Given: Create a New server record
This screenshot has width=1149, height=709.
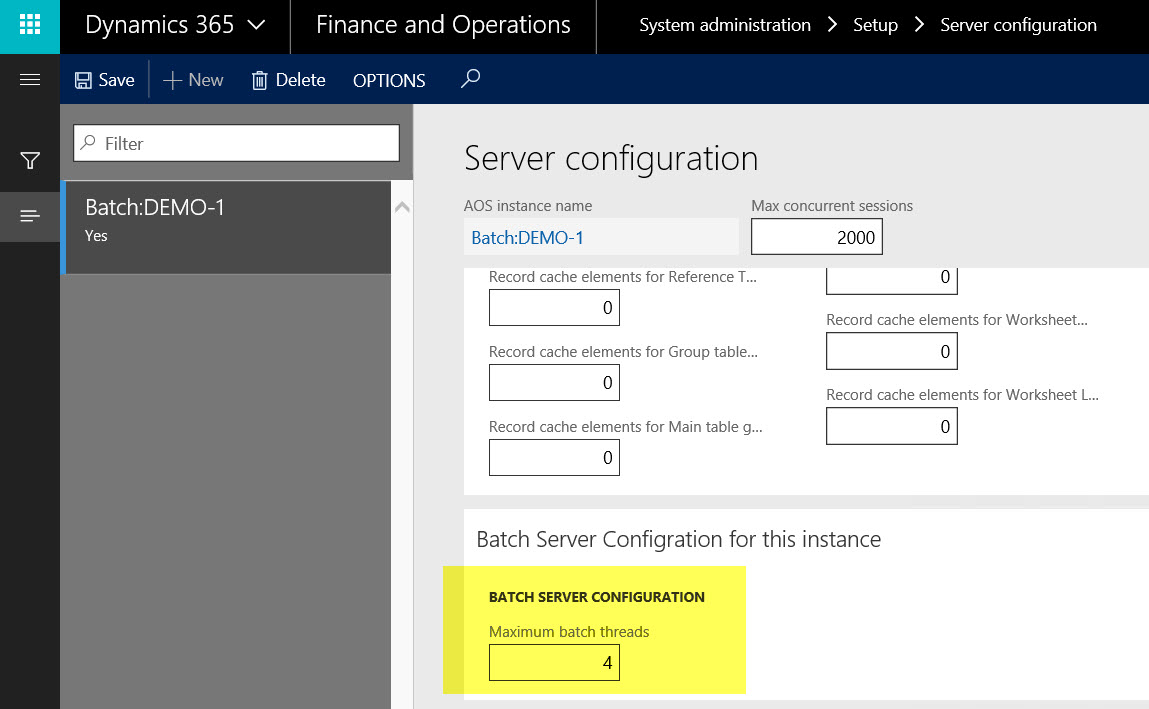Looking at the screenshot, I should pyautogui.click(x=193, y=80).
